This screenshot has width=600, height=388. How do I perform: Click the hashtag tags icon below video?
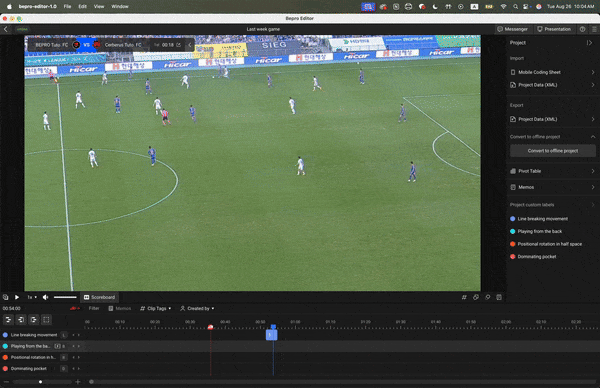click(x=464, y=297)
